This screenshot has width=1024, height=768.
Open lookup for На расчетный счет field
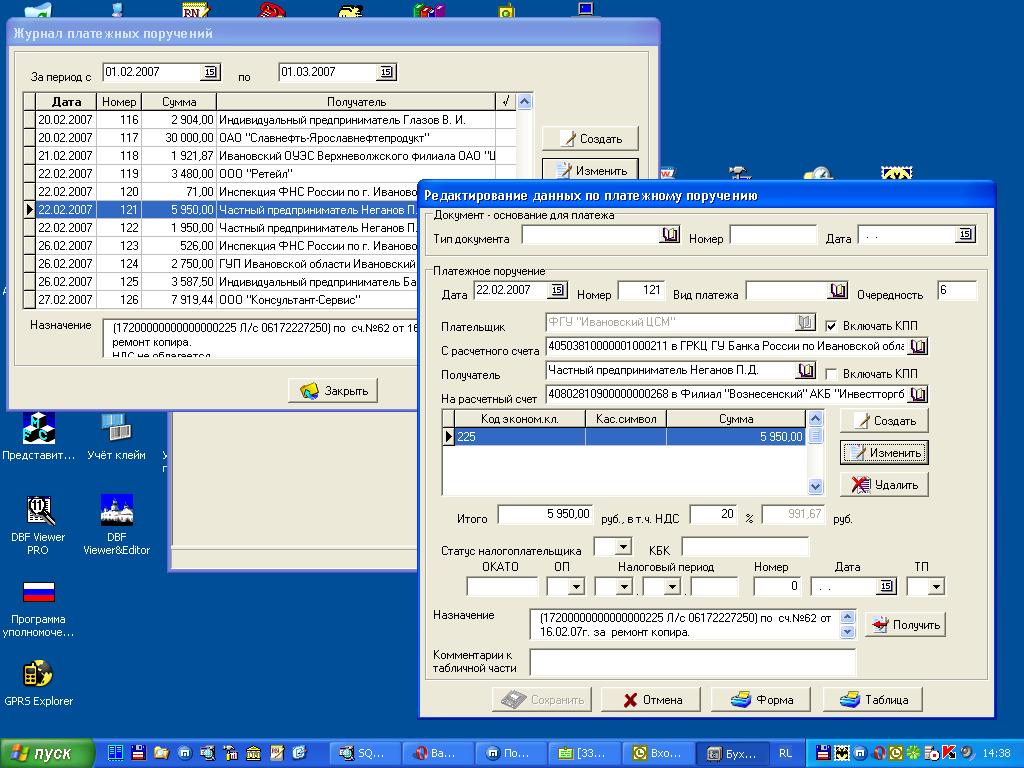coord(918,394)
